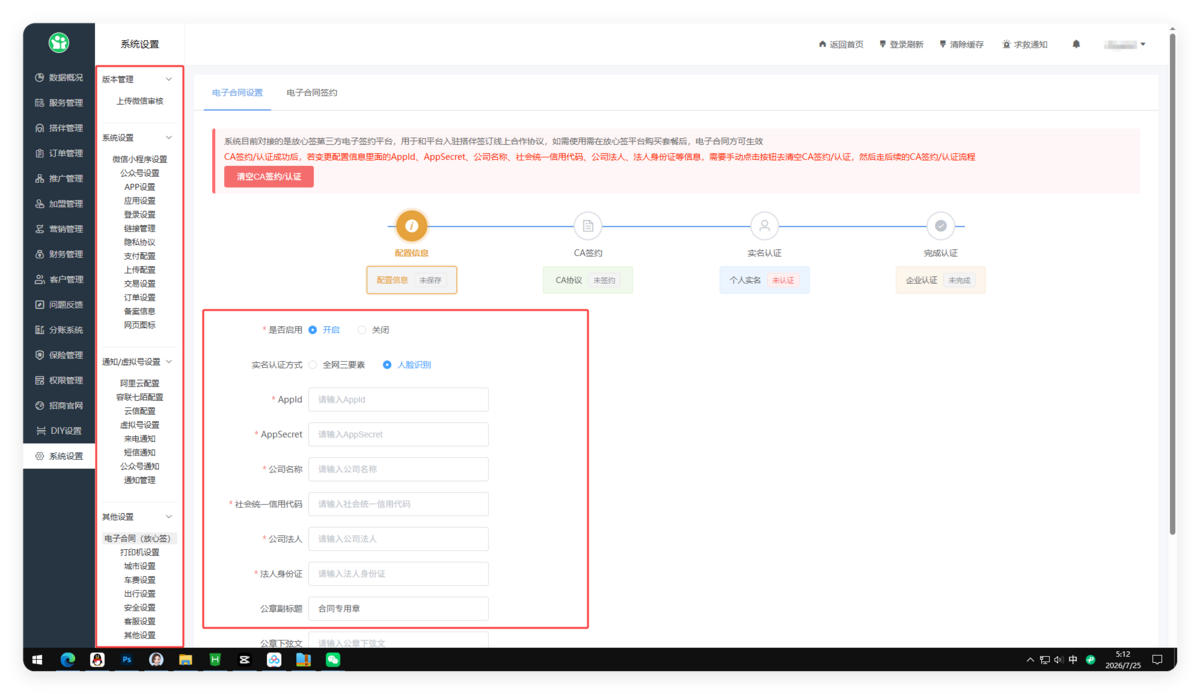Open Photoshop from the taskbar
Image resolution: width=1200 pixels, height=694 pixels.
click(127, 660)
